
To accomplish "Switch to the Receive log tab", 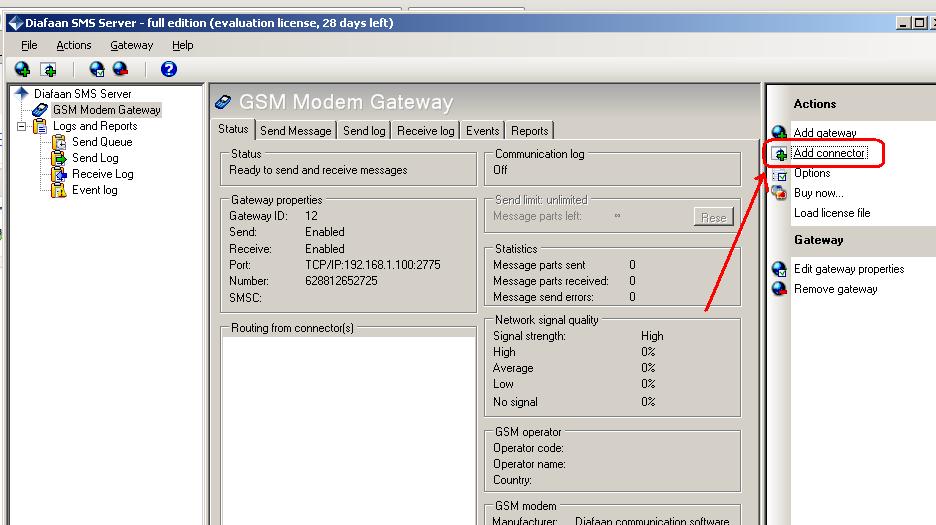I will coord(426,131).
